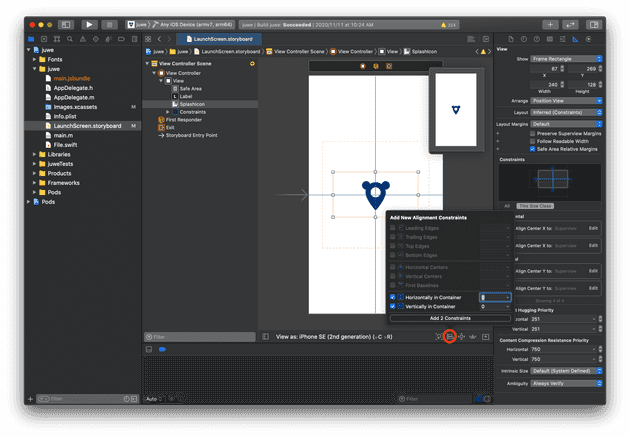Open the Test navigator diamond icon
The height and width of the screenshot is (437, 630).
(96, 39)
